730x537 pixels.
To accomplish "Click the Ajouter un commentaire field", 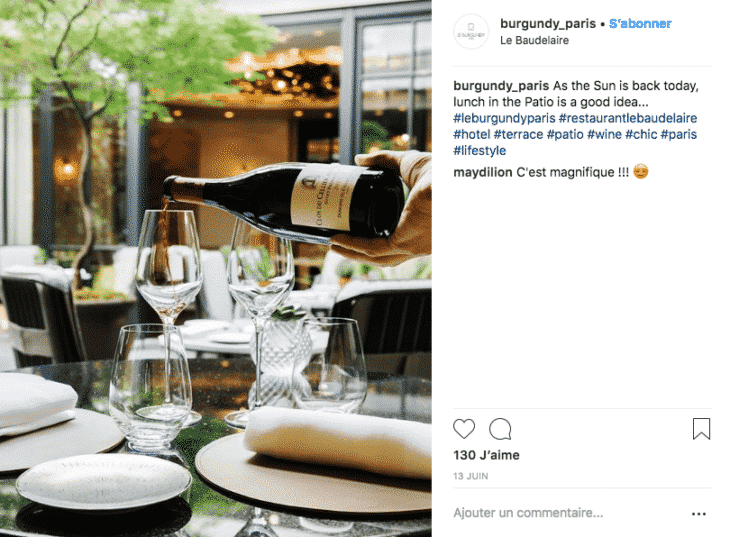I will pos(569,513).
